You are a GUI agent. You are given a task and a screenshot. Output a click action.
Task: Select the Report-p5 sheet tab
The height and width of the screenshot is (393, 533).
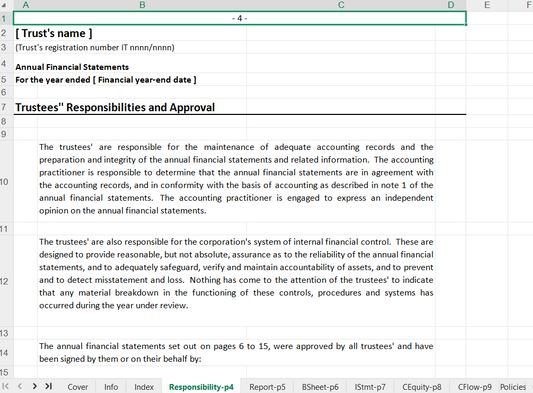tap(267, 387)
